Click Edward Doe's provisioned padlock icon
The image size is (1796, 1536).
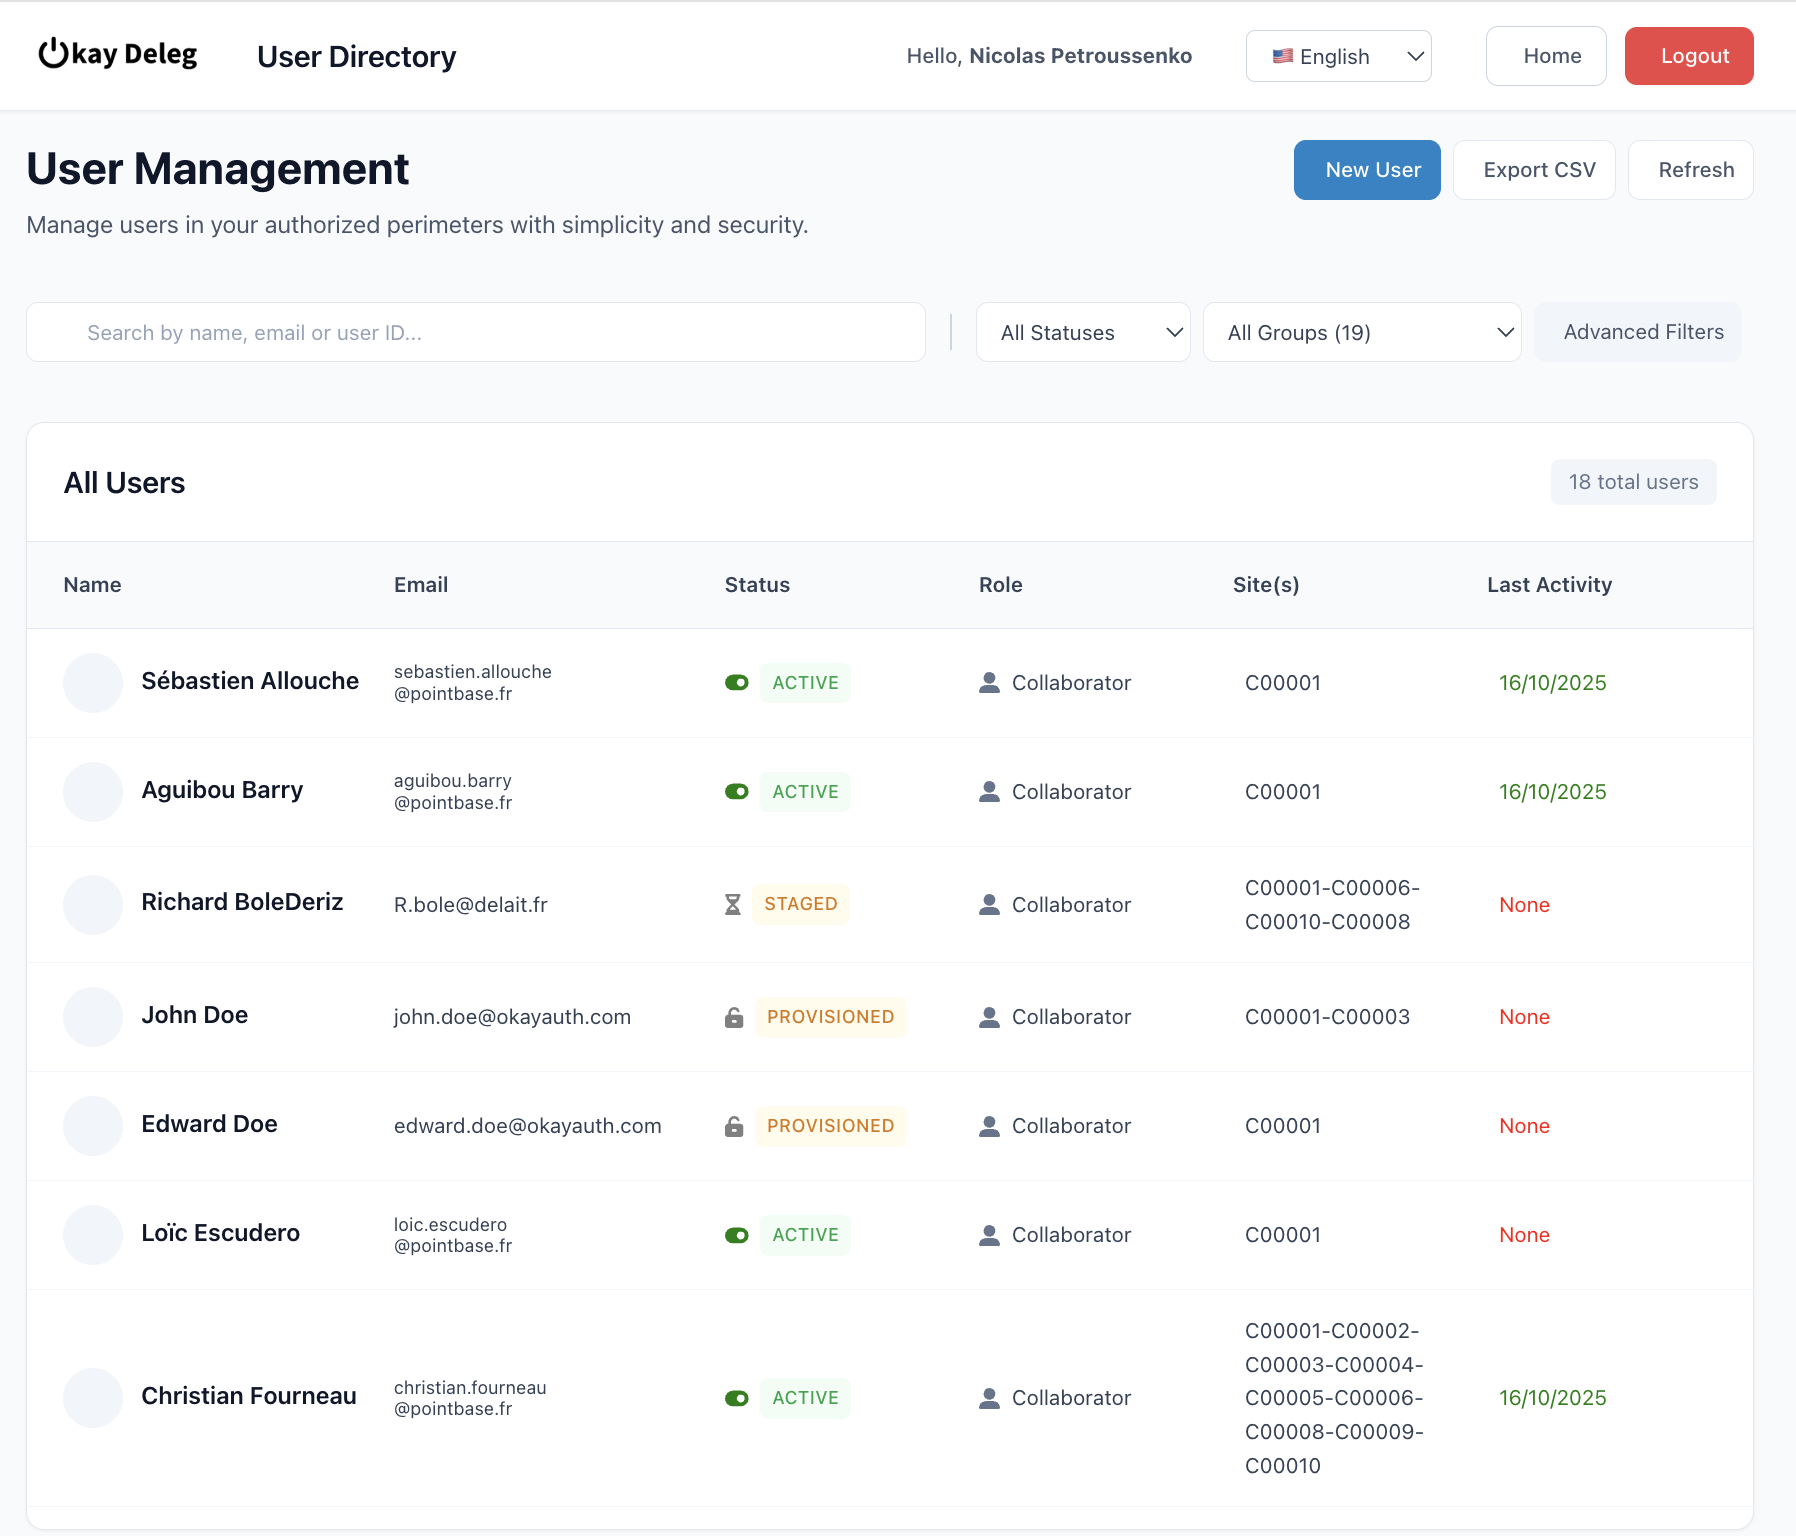click(734, 1127)
